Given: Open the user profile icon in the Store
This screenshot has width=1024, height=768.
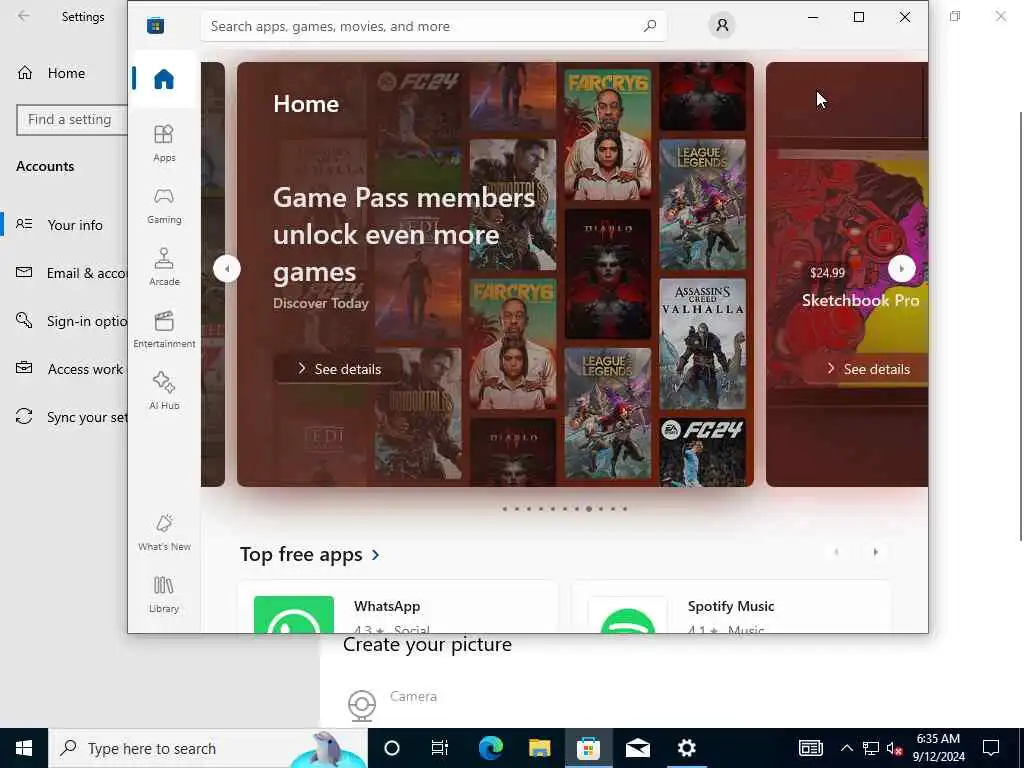Looking at the screenshot, I should [722, 25].
